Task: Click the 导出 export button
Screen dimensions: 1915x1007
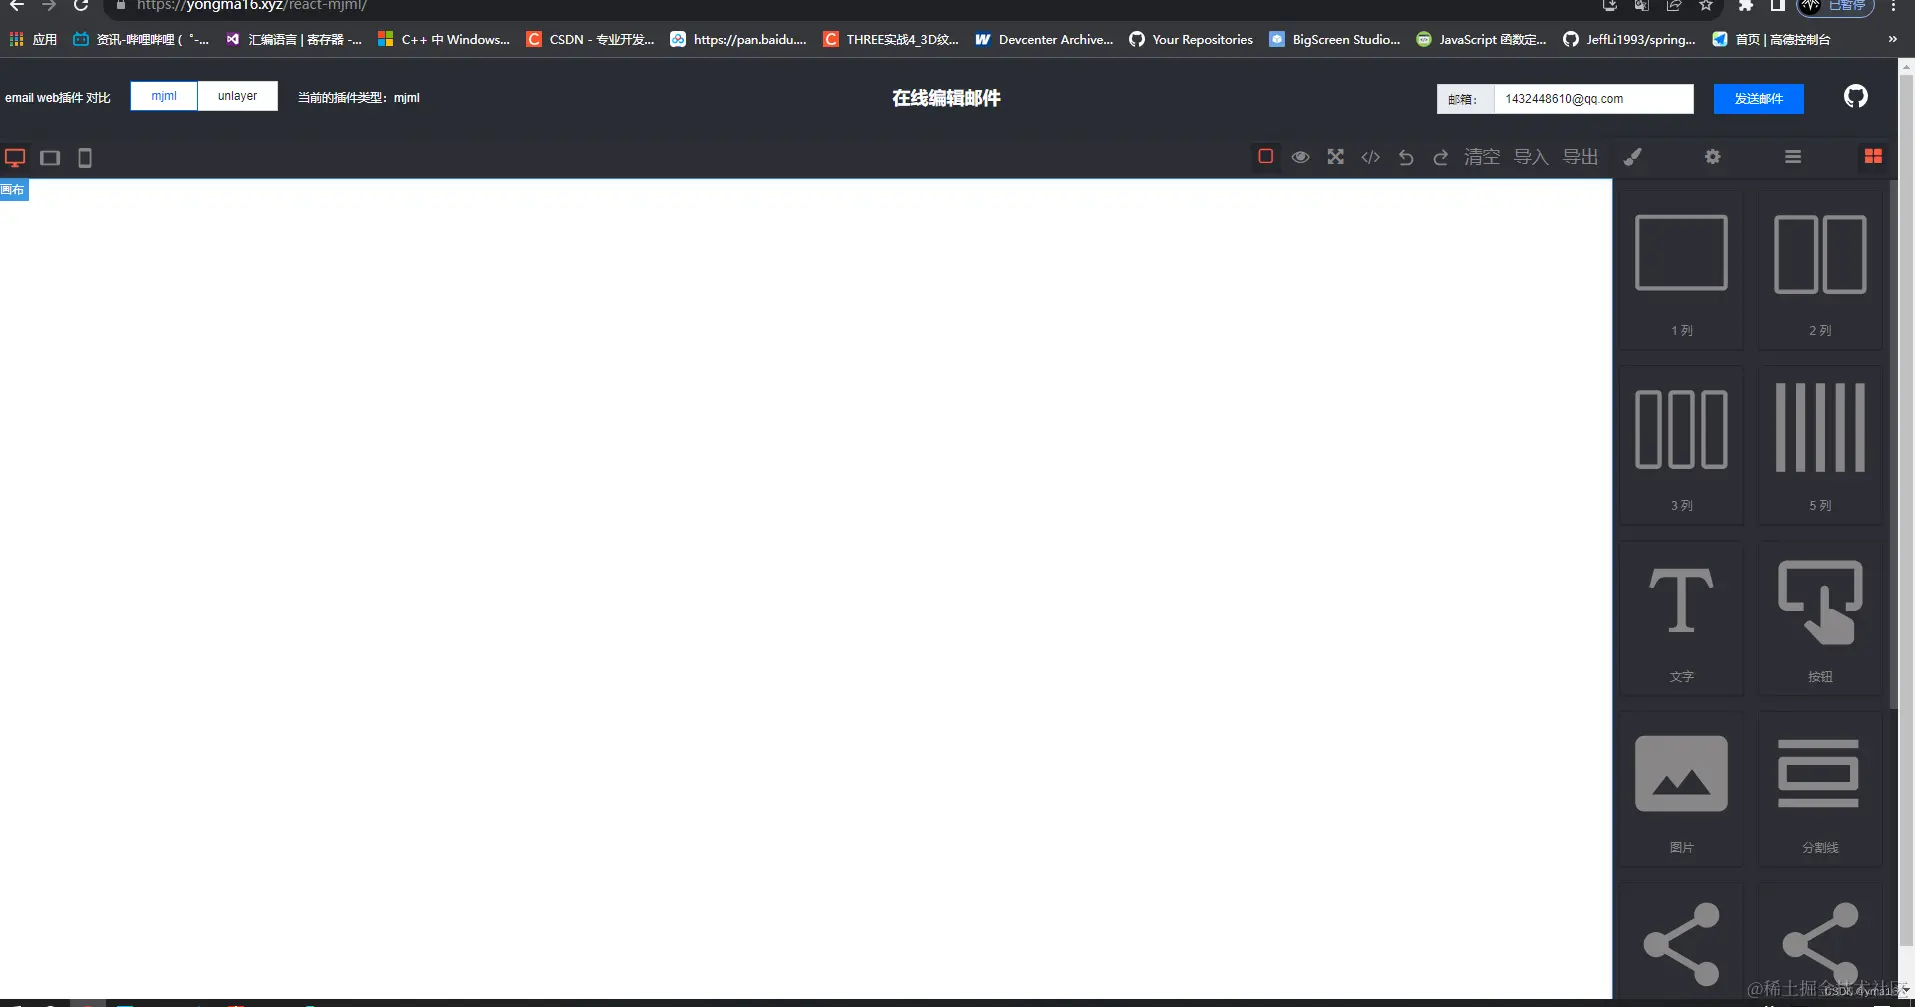Action: [1580, 157]
